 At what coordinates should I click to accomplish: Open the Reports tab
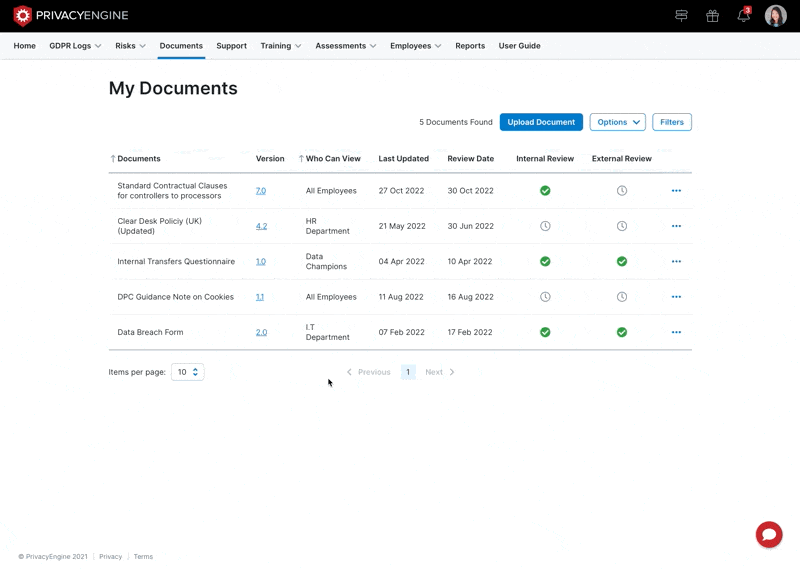(x=470, y=46)
